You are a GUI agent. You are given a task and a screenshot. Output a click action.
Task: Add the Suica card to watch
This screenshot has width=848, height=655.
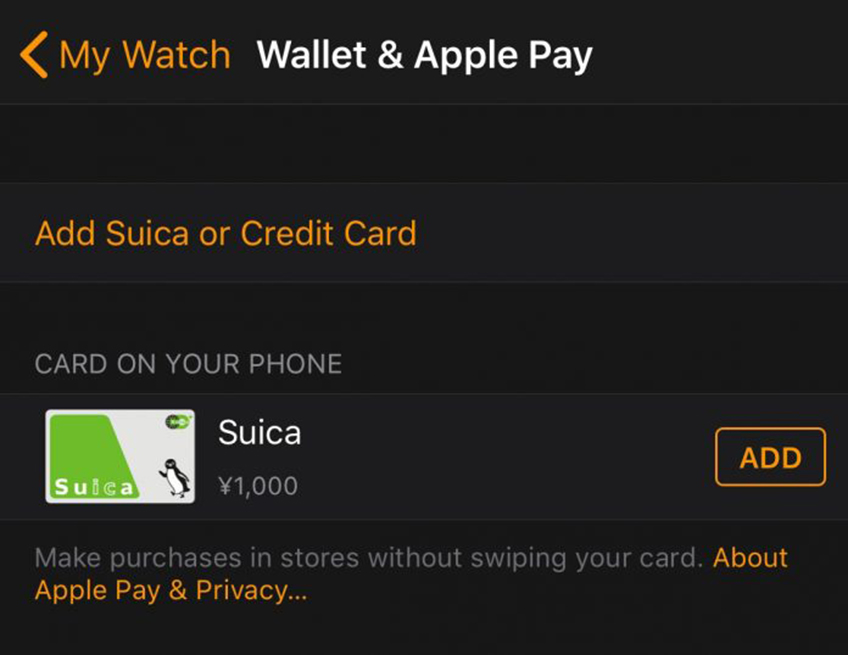click(x=770, y=457)
